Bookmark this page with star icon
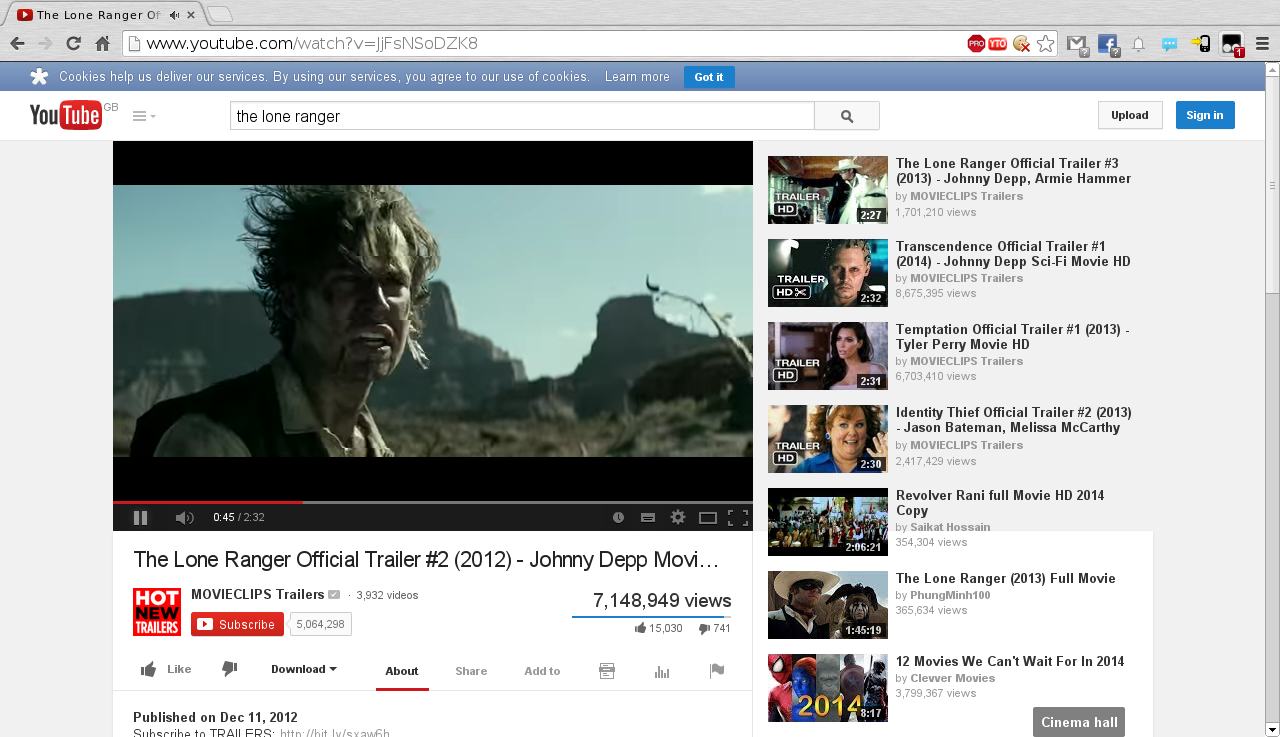 click(x=1045, y=43)
